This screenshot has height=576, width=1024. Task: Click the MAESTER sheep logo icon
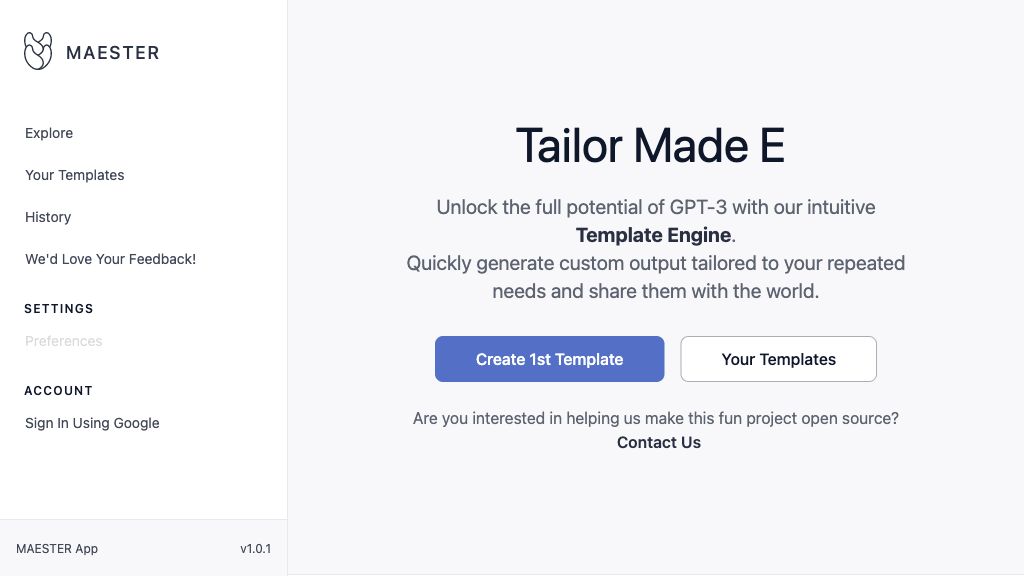[x=38, y=50]
